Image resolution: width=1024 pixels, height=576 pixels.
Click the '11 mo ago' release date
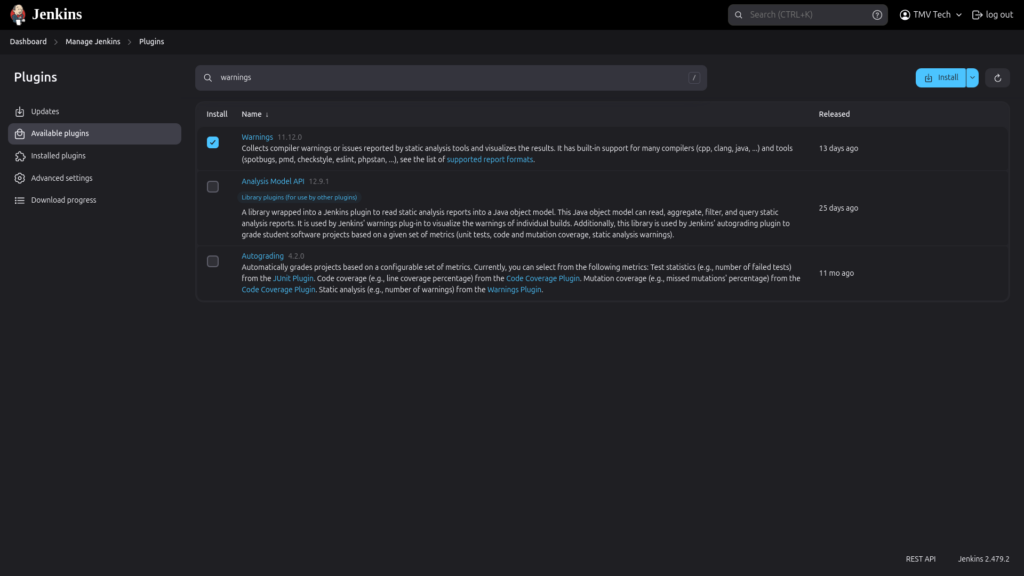pyautogui.click(x=837, y=273)
